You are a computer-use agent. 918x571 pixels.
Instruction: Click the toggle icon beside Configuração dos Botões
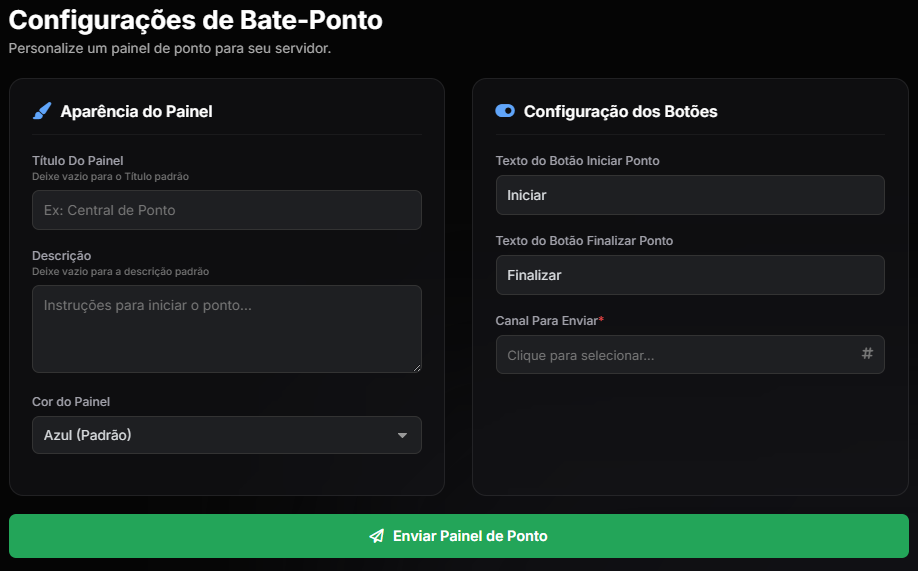tap(505, 111)
